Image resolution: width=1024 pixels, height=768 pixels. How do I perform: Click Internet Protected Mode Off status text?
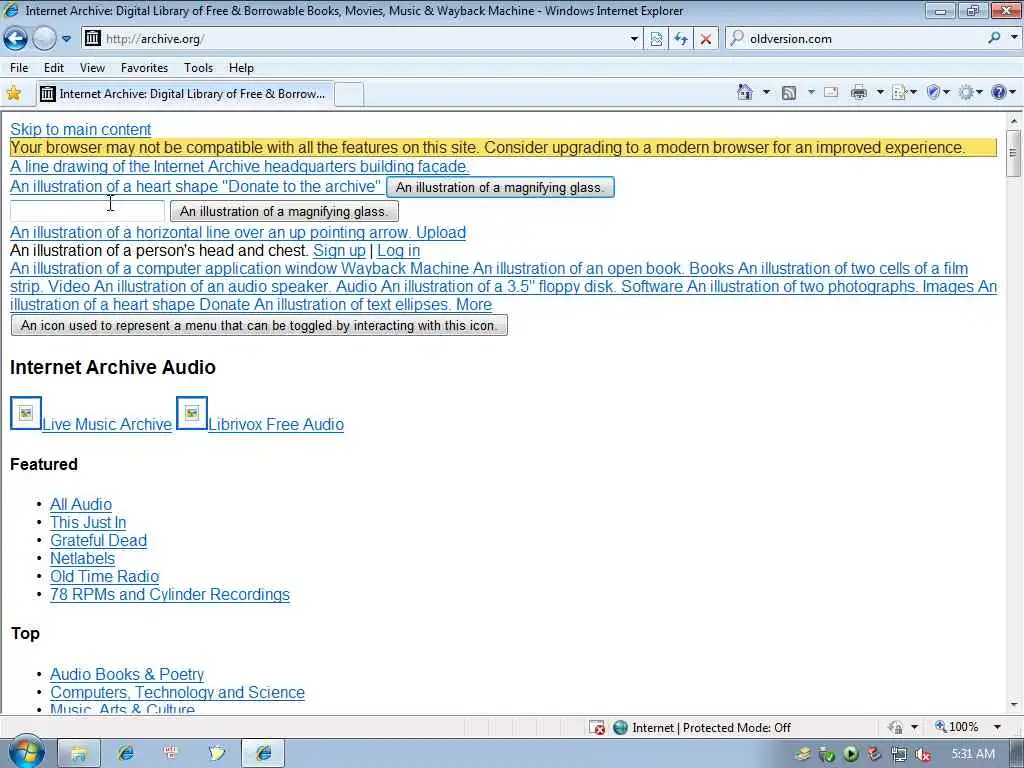tap(711, 728)
